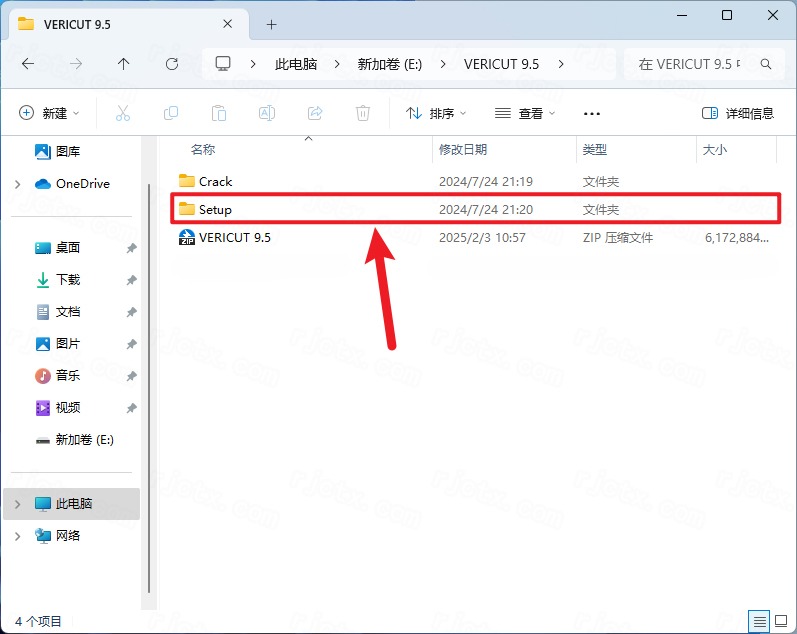Expand the 此电脑 tree node
The image size is (797, 634).
18,504
